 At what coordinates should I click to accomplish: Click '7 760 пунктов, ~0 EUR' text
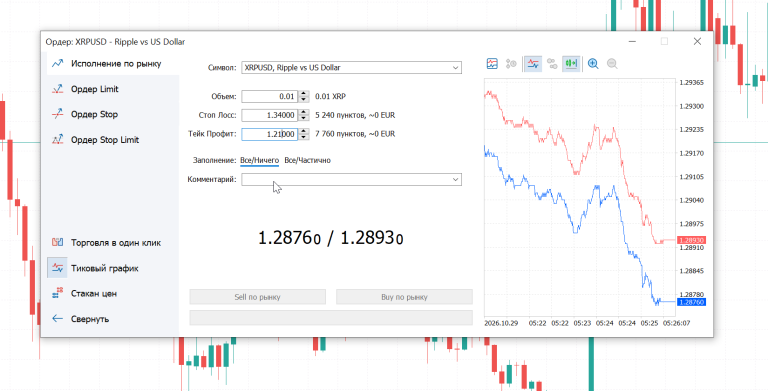tap(355, 134)
